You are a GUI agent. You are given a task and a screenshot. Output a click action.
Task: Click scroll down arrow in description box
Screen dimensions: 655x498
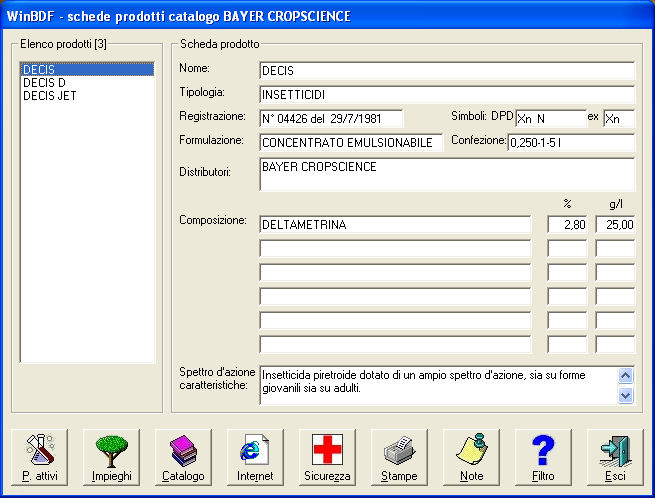point(625,395)
